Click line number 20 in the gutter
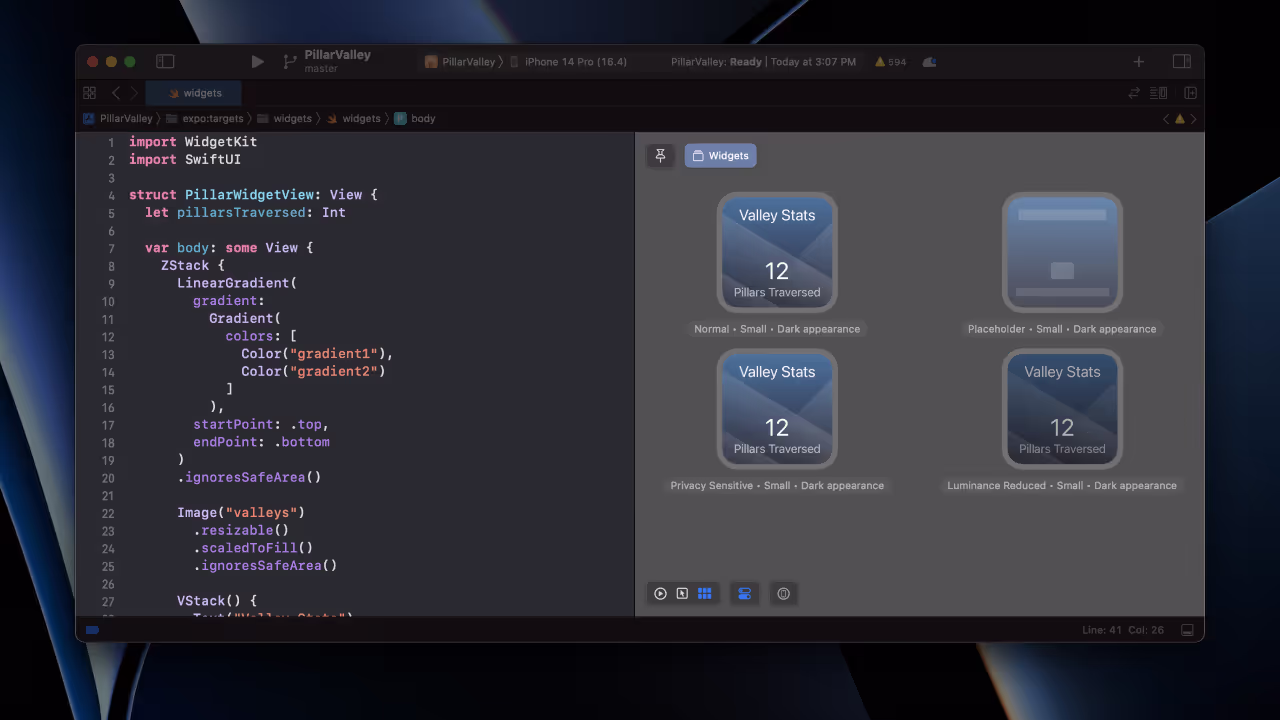 pos(108,478)
